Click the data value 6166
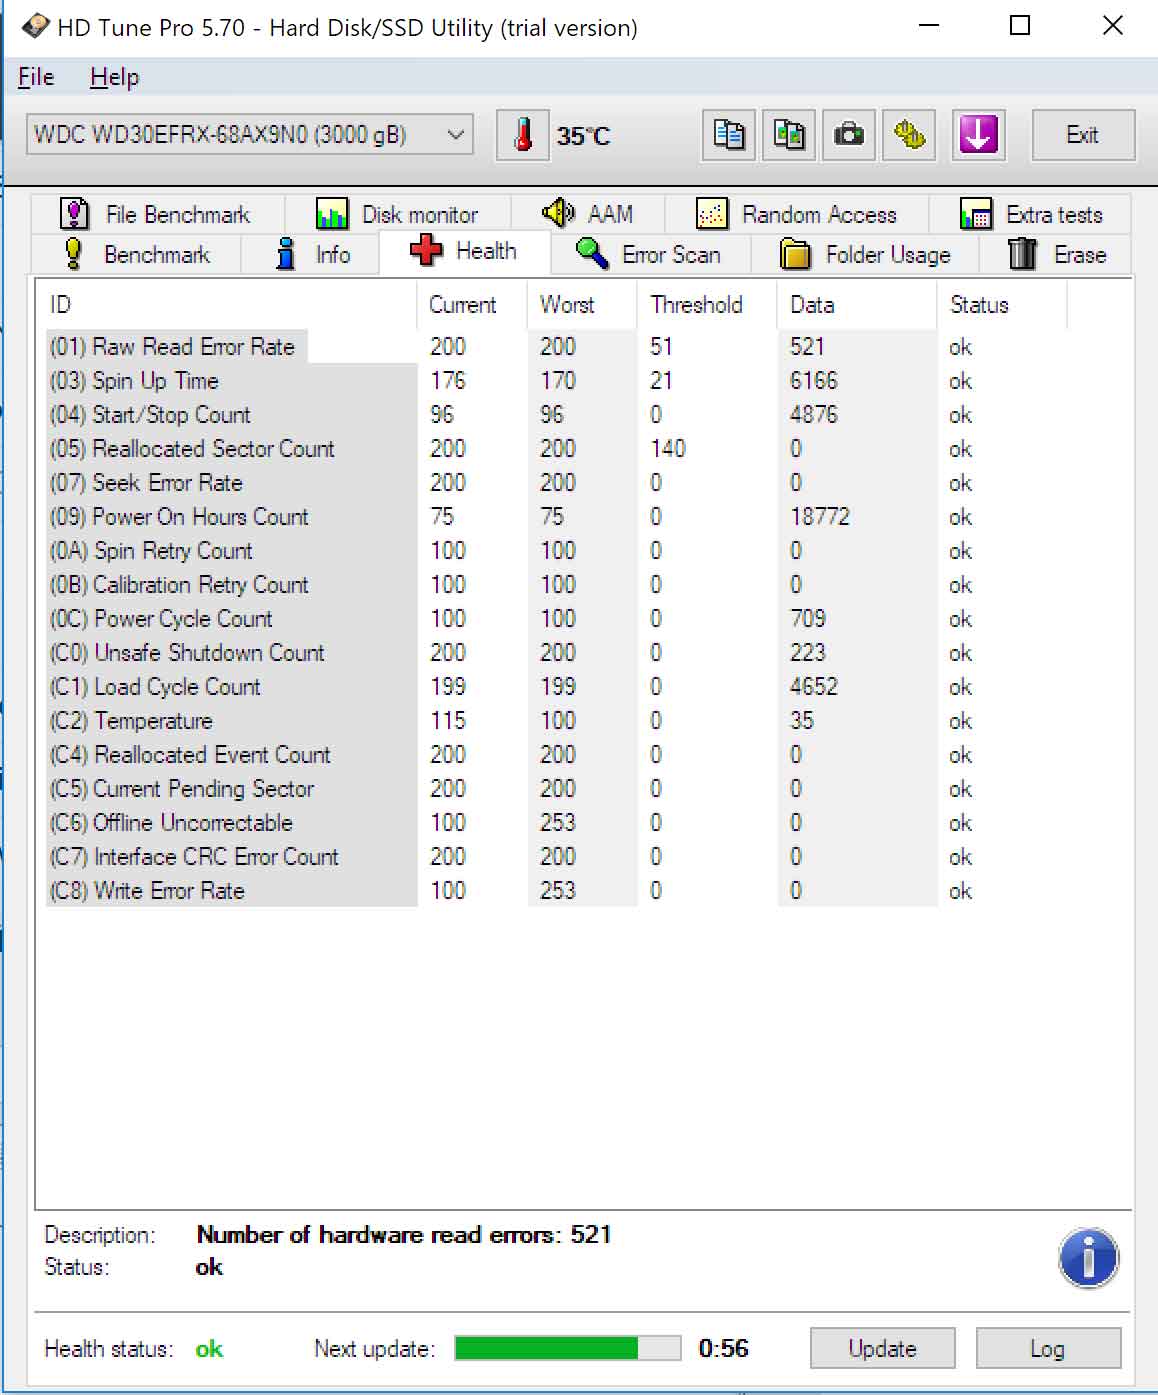 pos(814,381)
